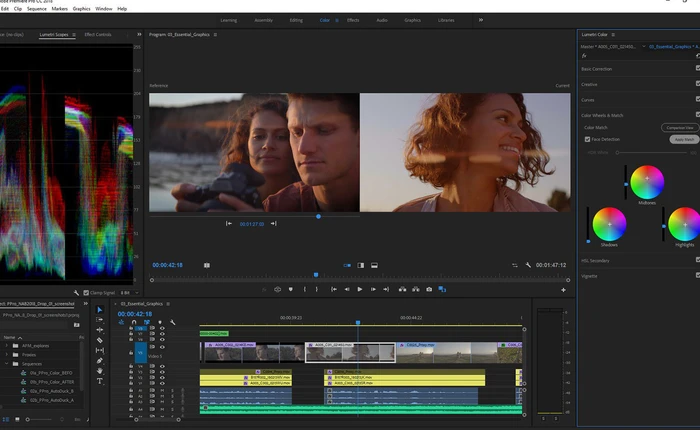Toggle Creative section enable checkbox
Viewport: 700px width, 430px height.
click(698, 83)
